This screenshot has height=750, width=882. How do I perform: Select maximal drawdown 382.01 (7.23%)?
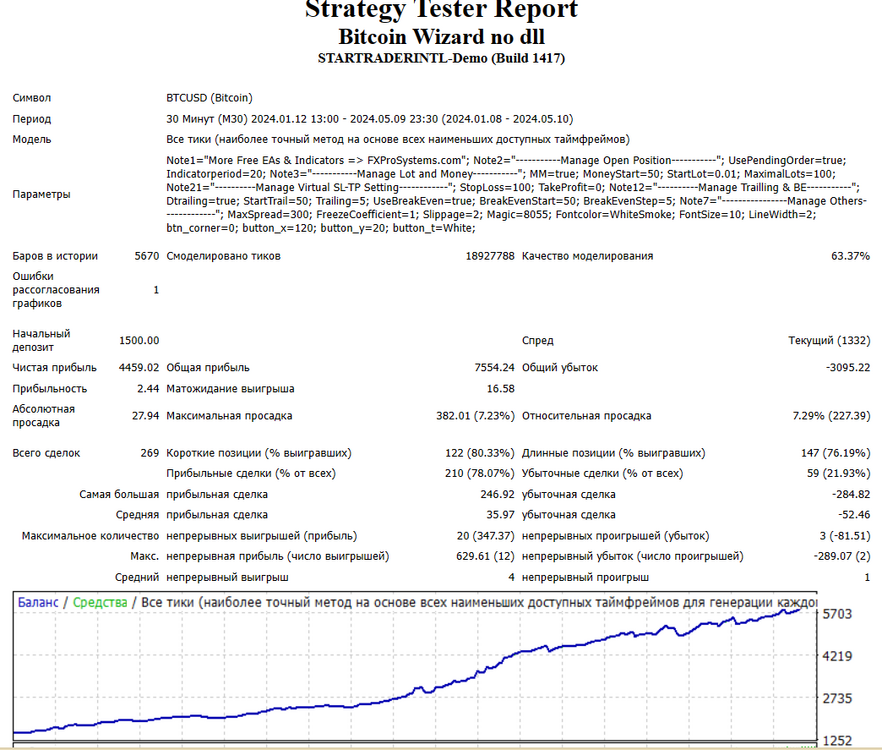click(x=475, y=416)
